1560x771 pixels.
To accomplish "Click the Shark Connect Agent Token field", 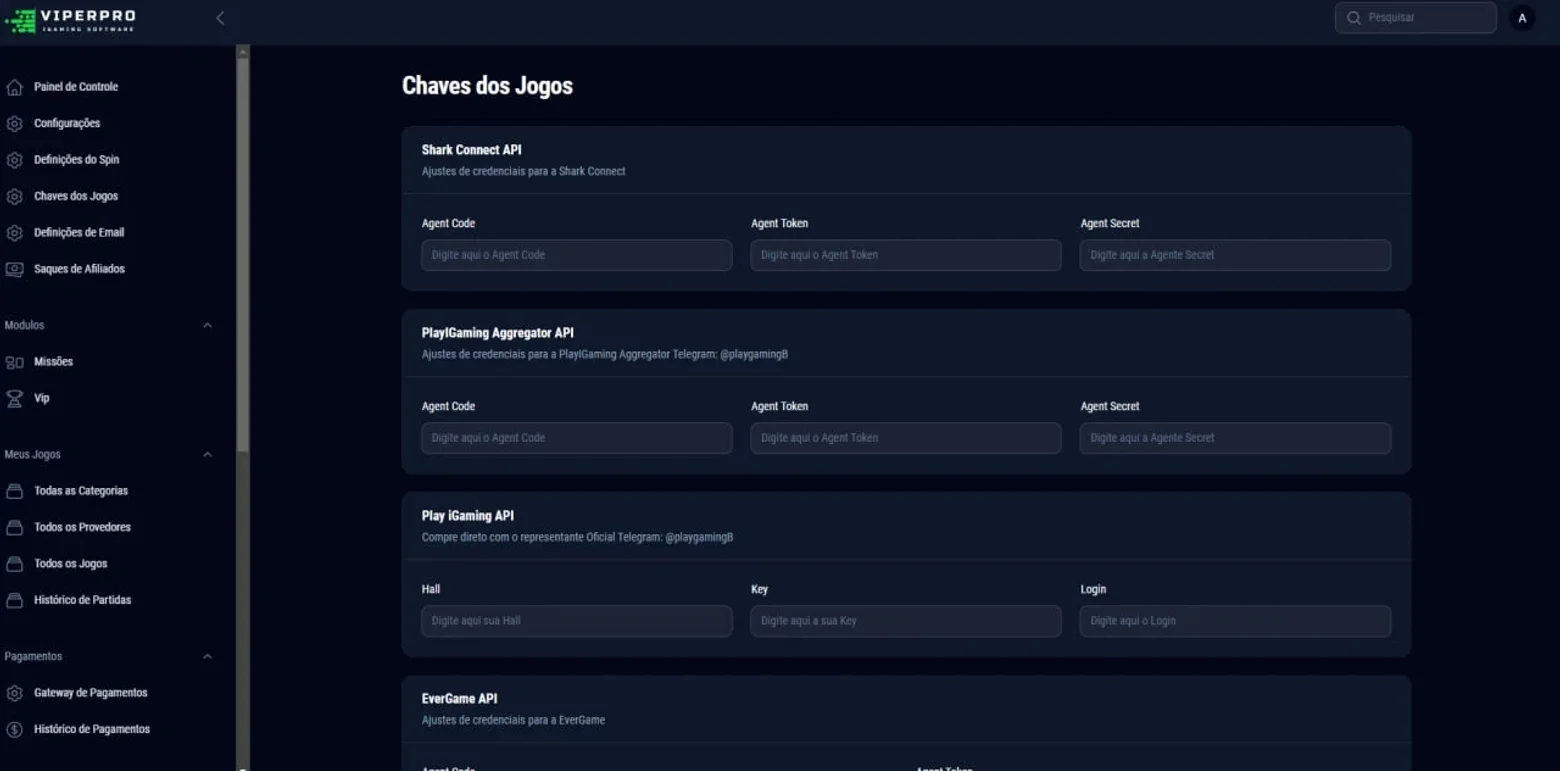I will pos(905,255).
